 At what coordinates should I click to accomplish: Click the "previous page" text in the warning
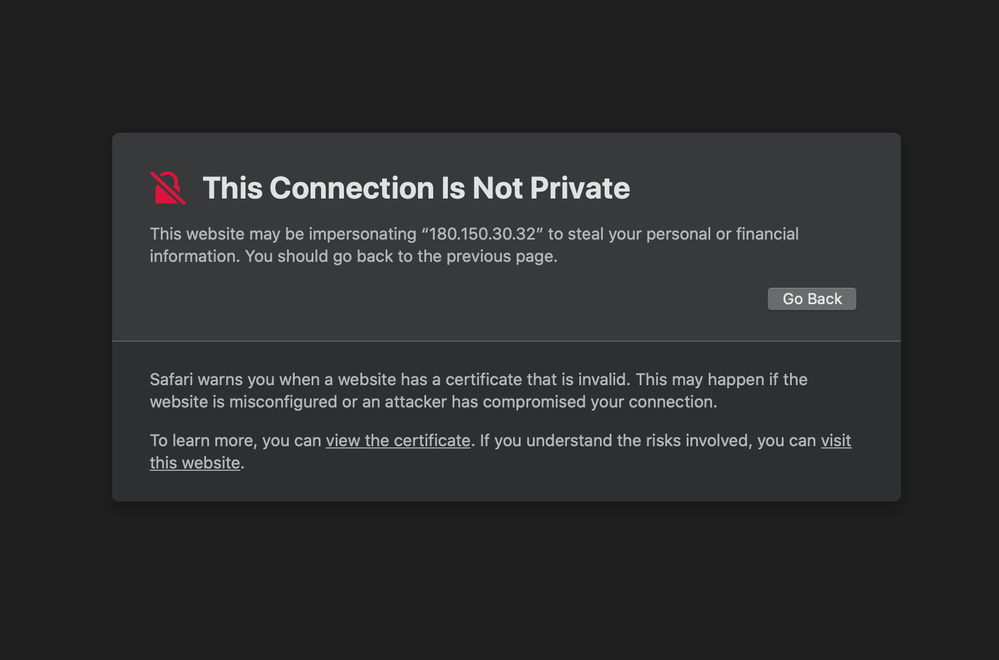(x=499, y=256)
